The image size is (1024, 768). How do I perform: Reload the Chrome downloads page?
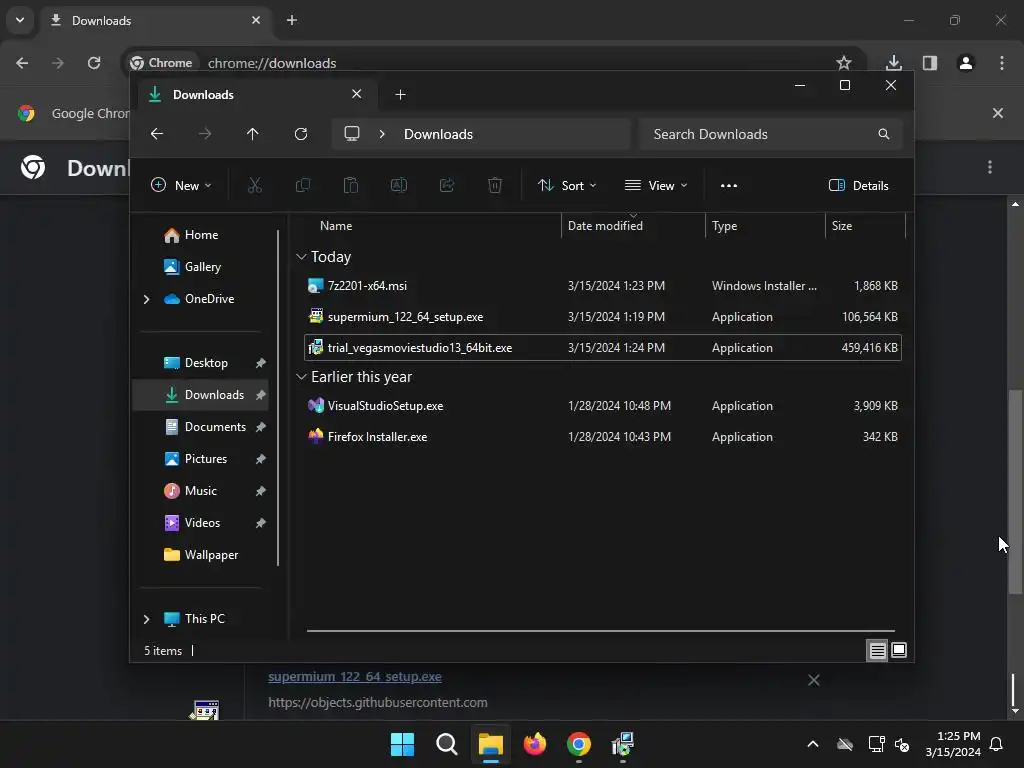point(94,63)
